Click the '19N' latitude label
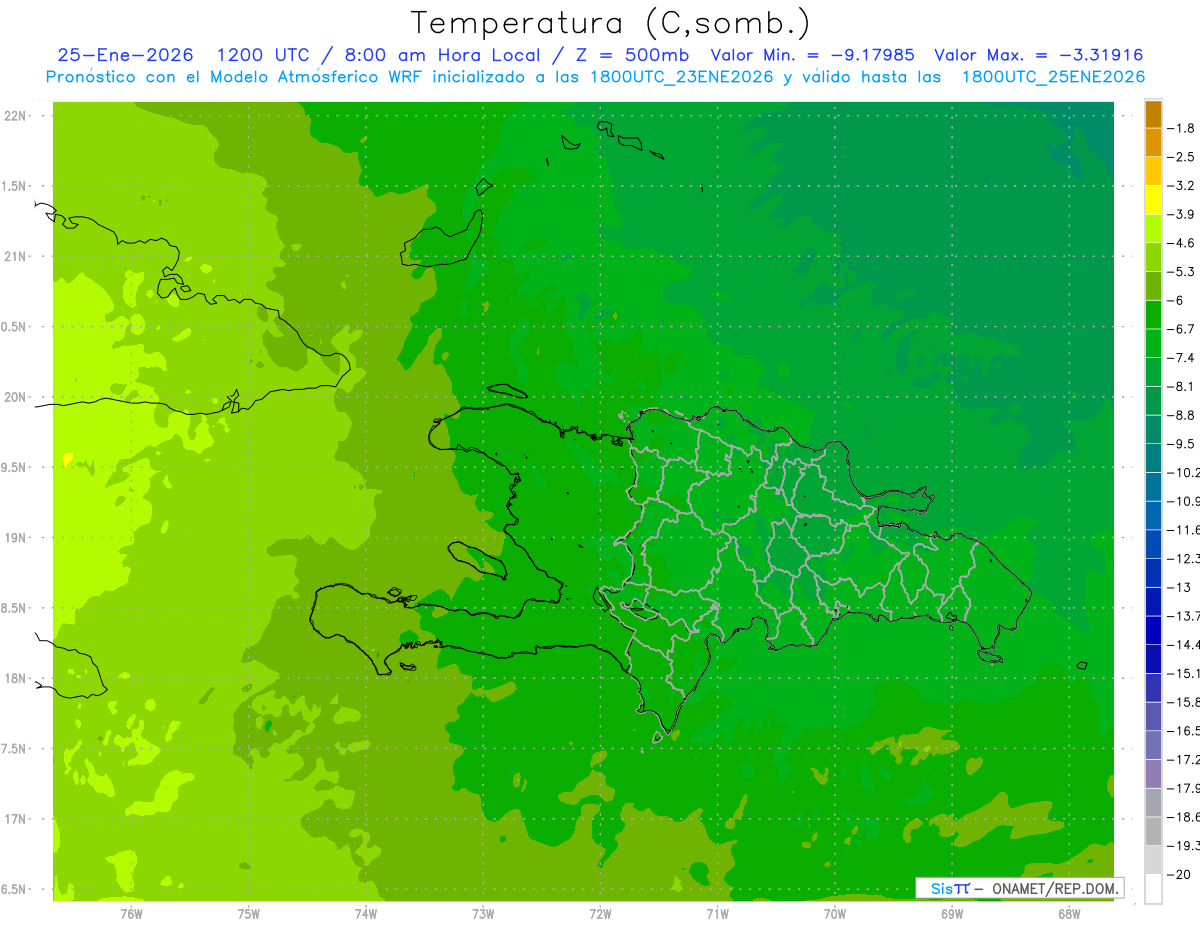1200x927 pixels. coord(15,538)
